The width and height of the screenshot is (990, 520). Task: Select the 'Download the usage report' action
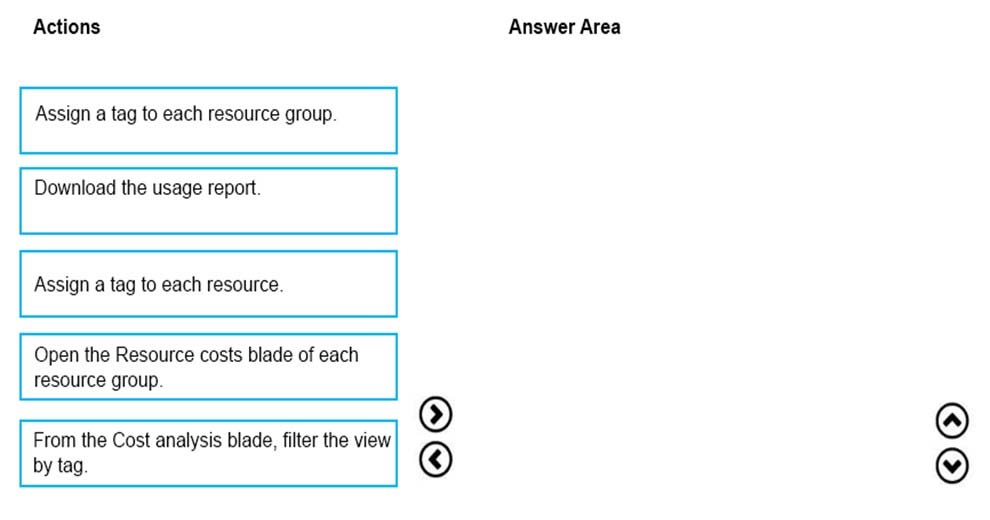click(208, 201)
